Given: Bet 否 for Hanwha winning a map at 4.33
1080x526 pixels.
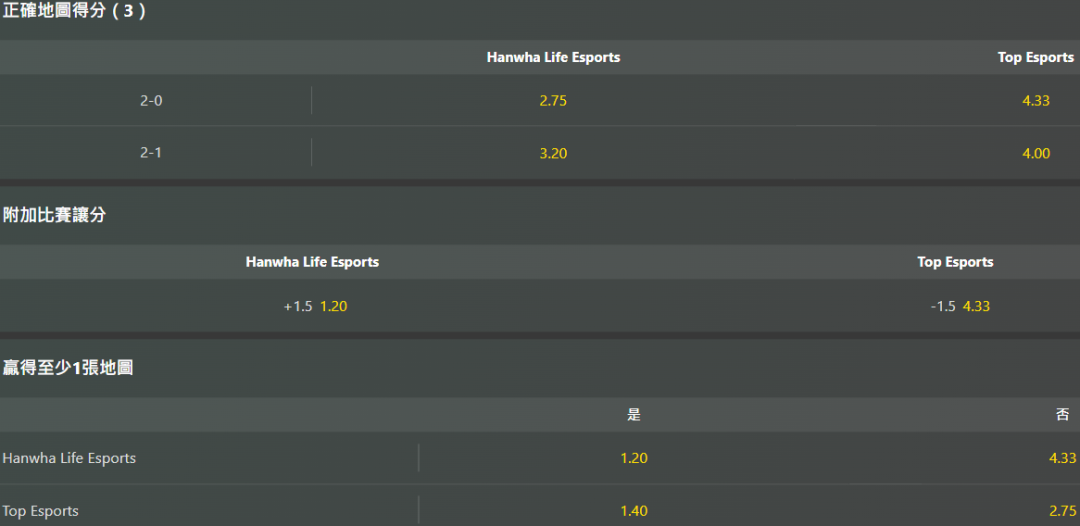Looking at the screenshot, I should (x=1062, y=458).
